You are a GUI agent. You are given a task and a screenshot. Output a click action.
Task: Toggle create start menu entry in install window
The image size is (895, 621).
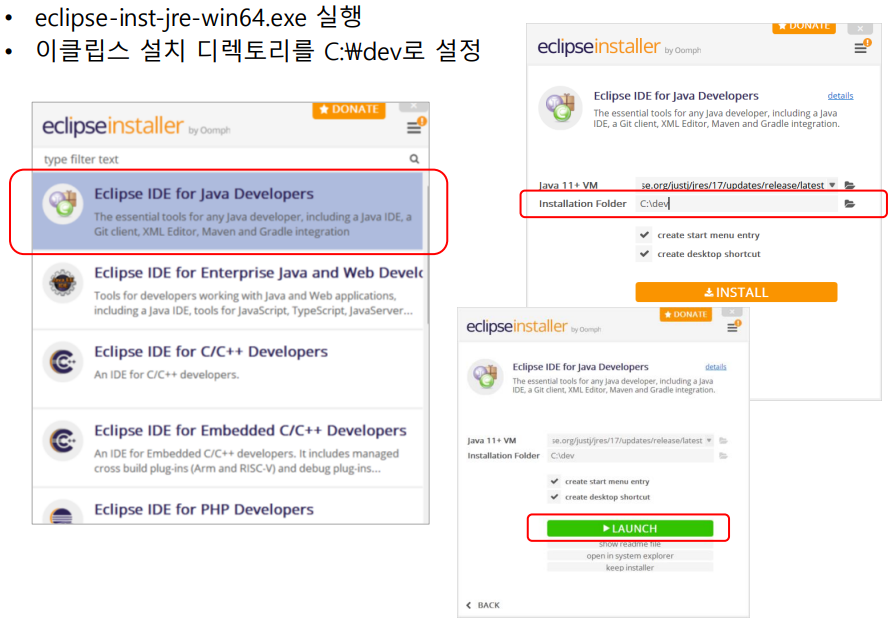[x=644, y=235]
